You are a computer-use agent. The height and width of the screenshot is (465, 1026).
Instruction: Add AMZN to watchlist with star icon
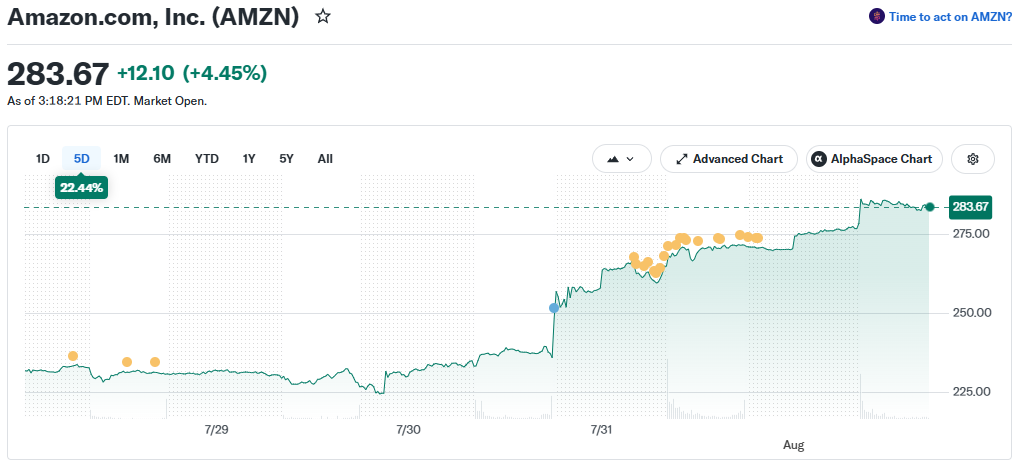(x=323, y=16)
